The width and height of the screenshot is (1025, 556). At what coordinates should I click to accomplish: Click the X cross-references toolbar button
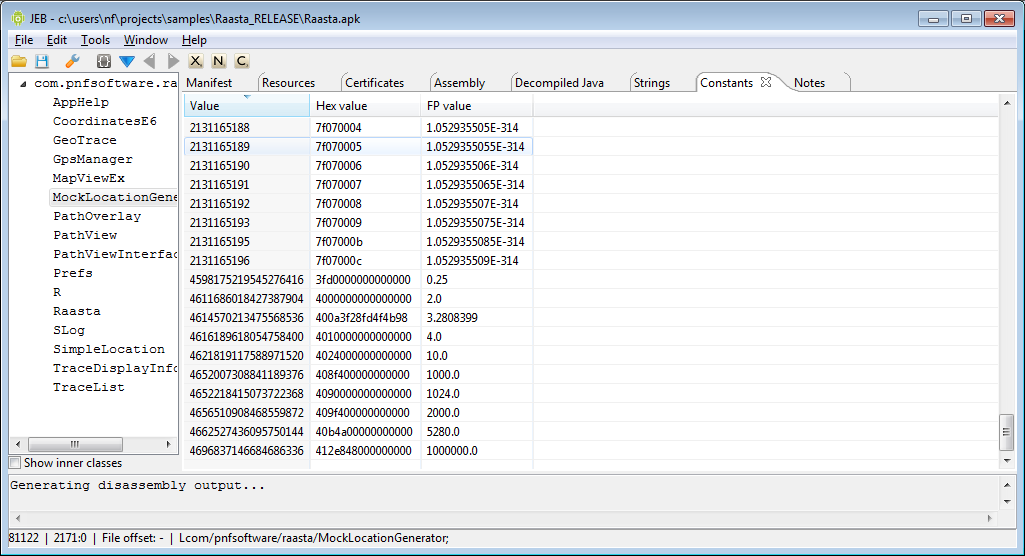(195, 61)
